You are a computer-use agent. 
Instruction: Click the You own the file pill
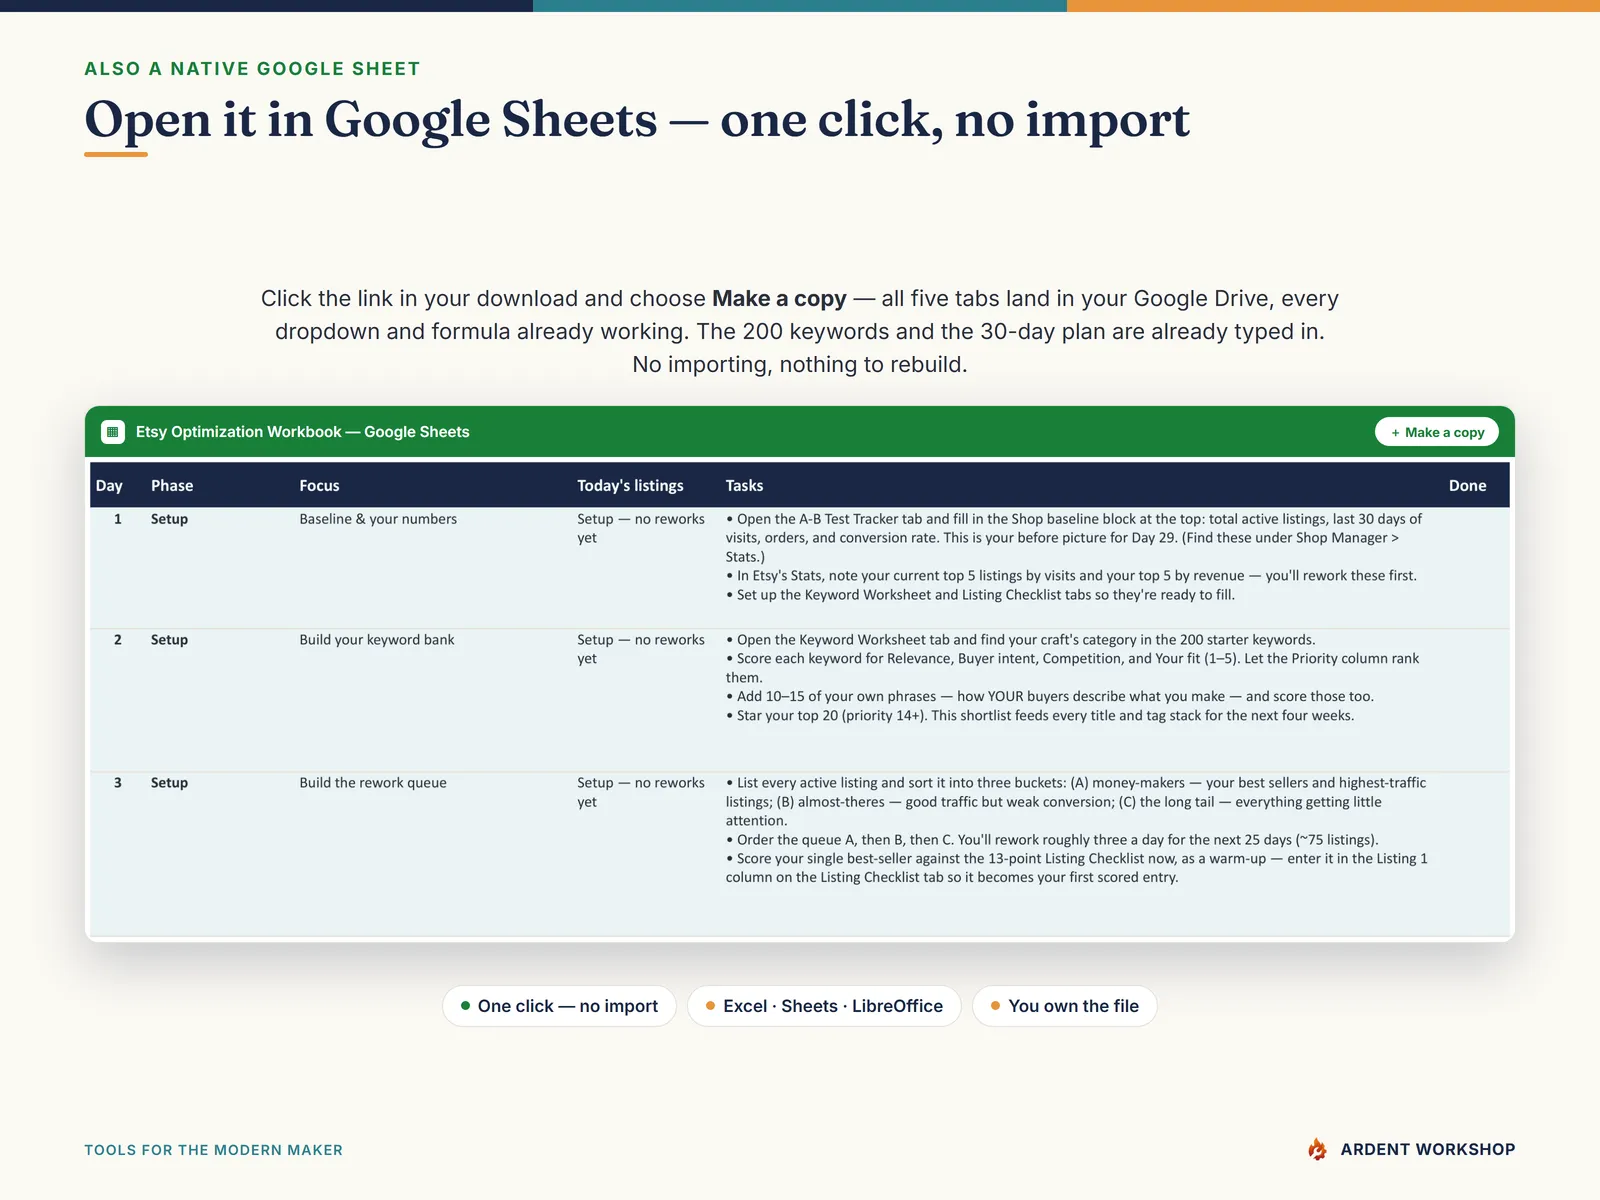[x=1065, y=1006]
